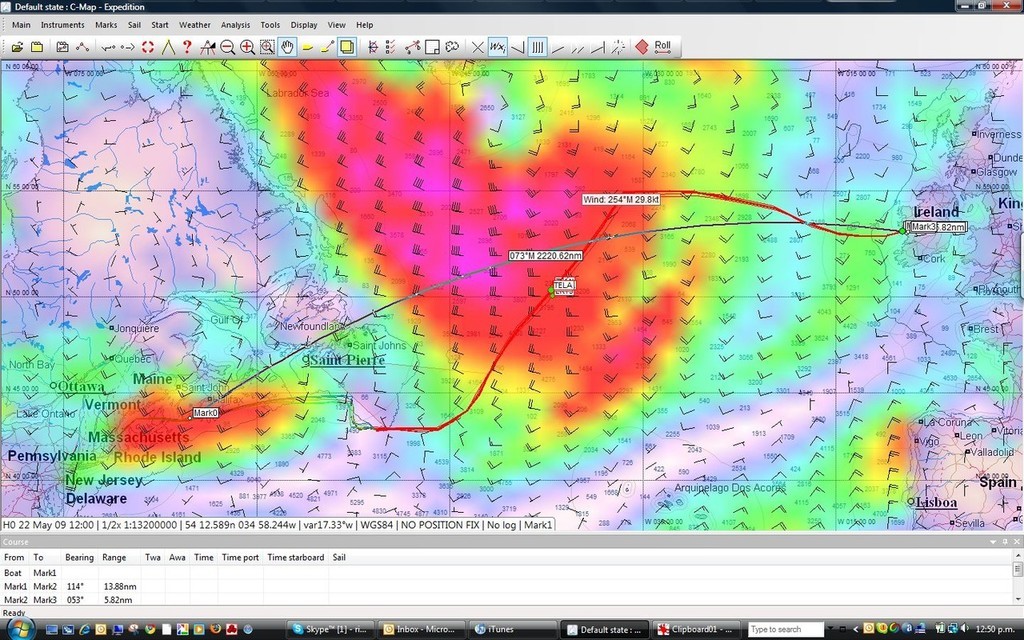1024x640 pixels.
Task: Click the 5.82nm range cell
Action: (118, 600)
